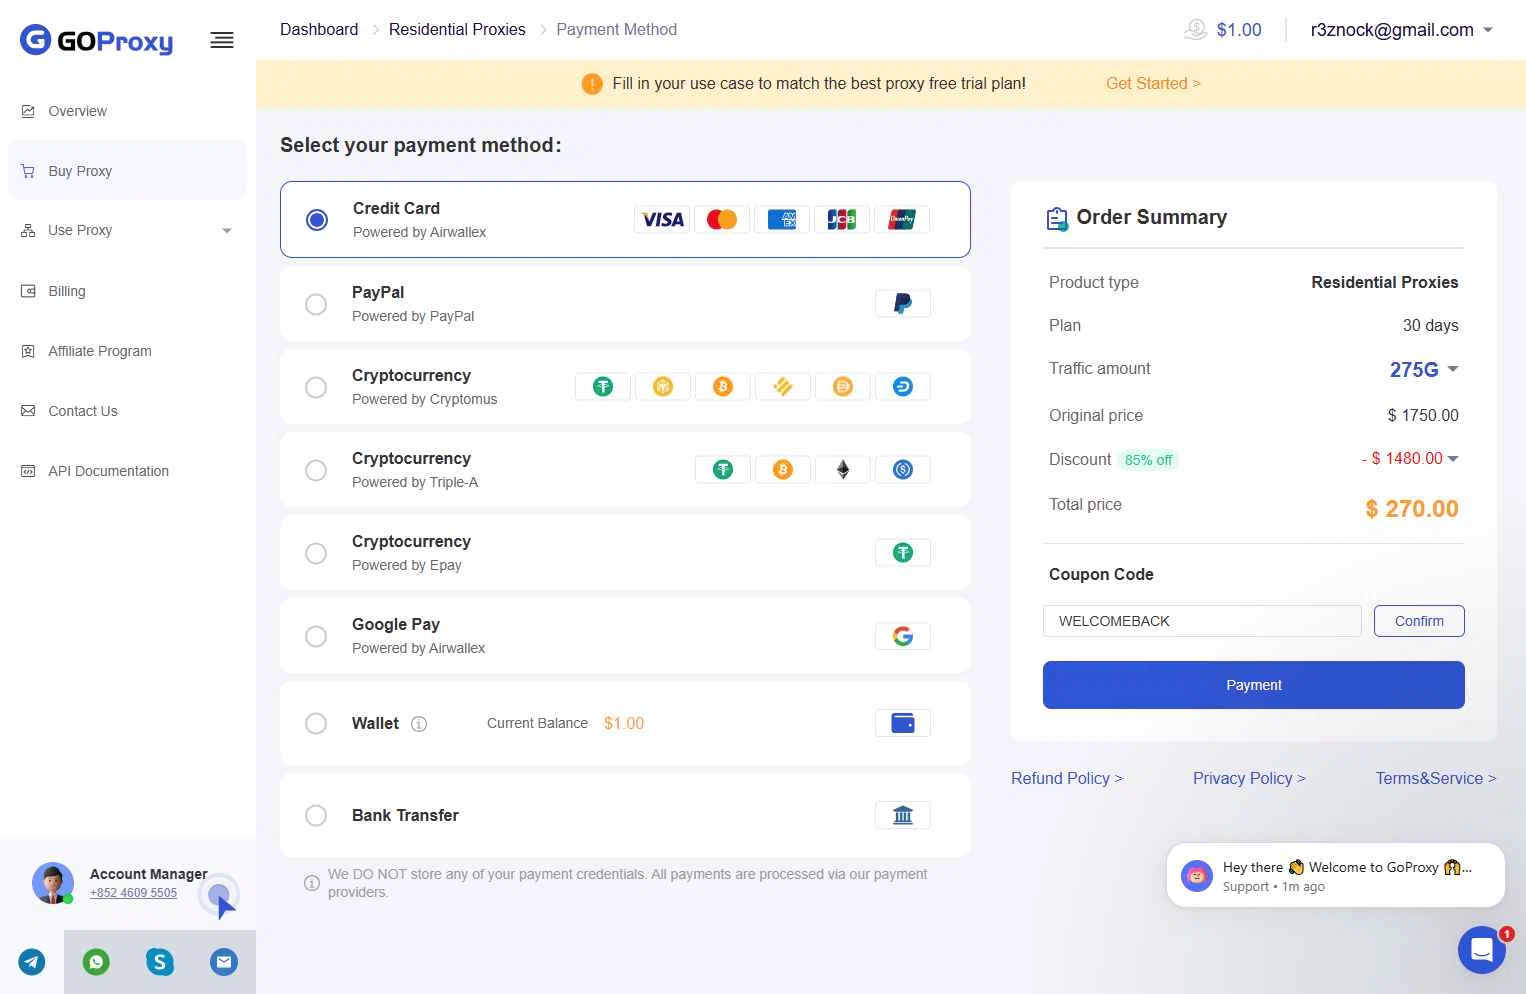This screenshot has width=1526, height=994.
Task: Go to Dashboard breadcrumb
Action: point(319,30)
